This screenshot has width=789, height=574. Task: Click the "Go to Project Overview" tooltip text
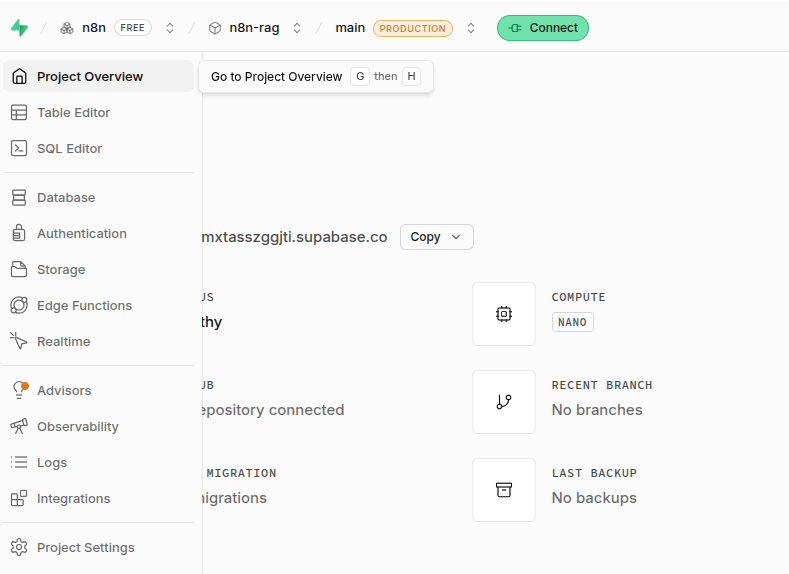point(276,76)
